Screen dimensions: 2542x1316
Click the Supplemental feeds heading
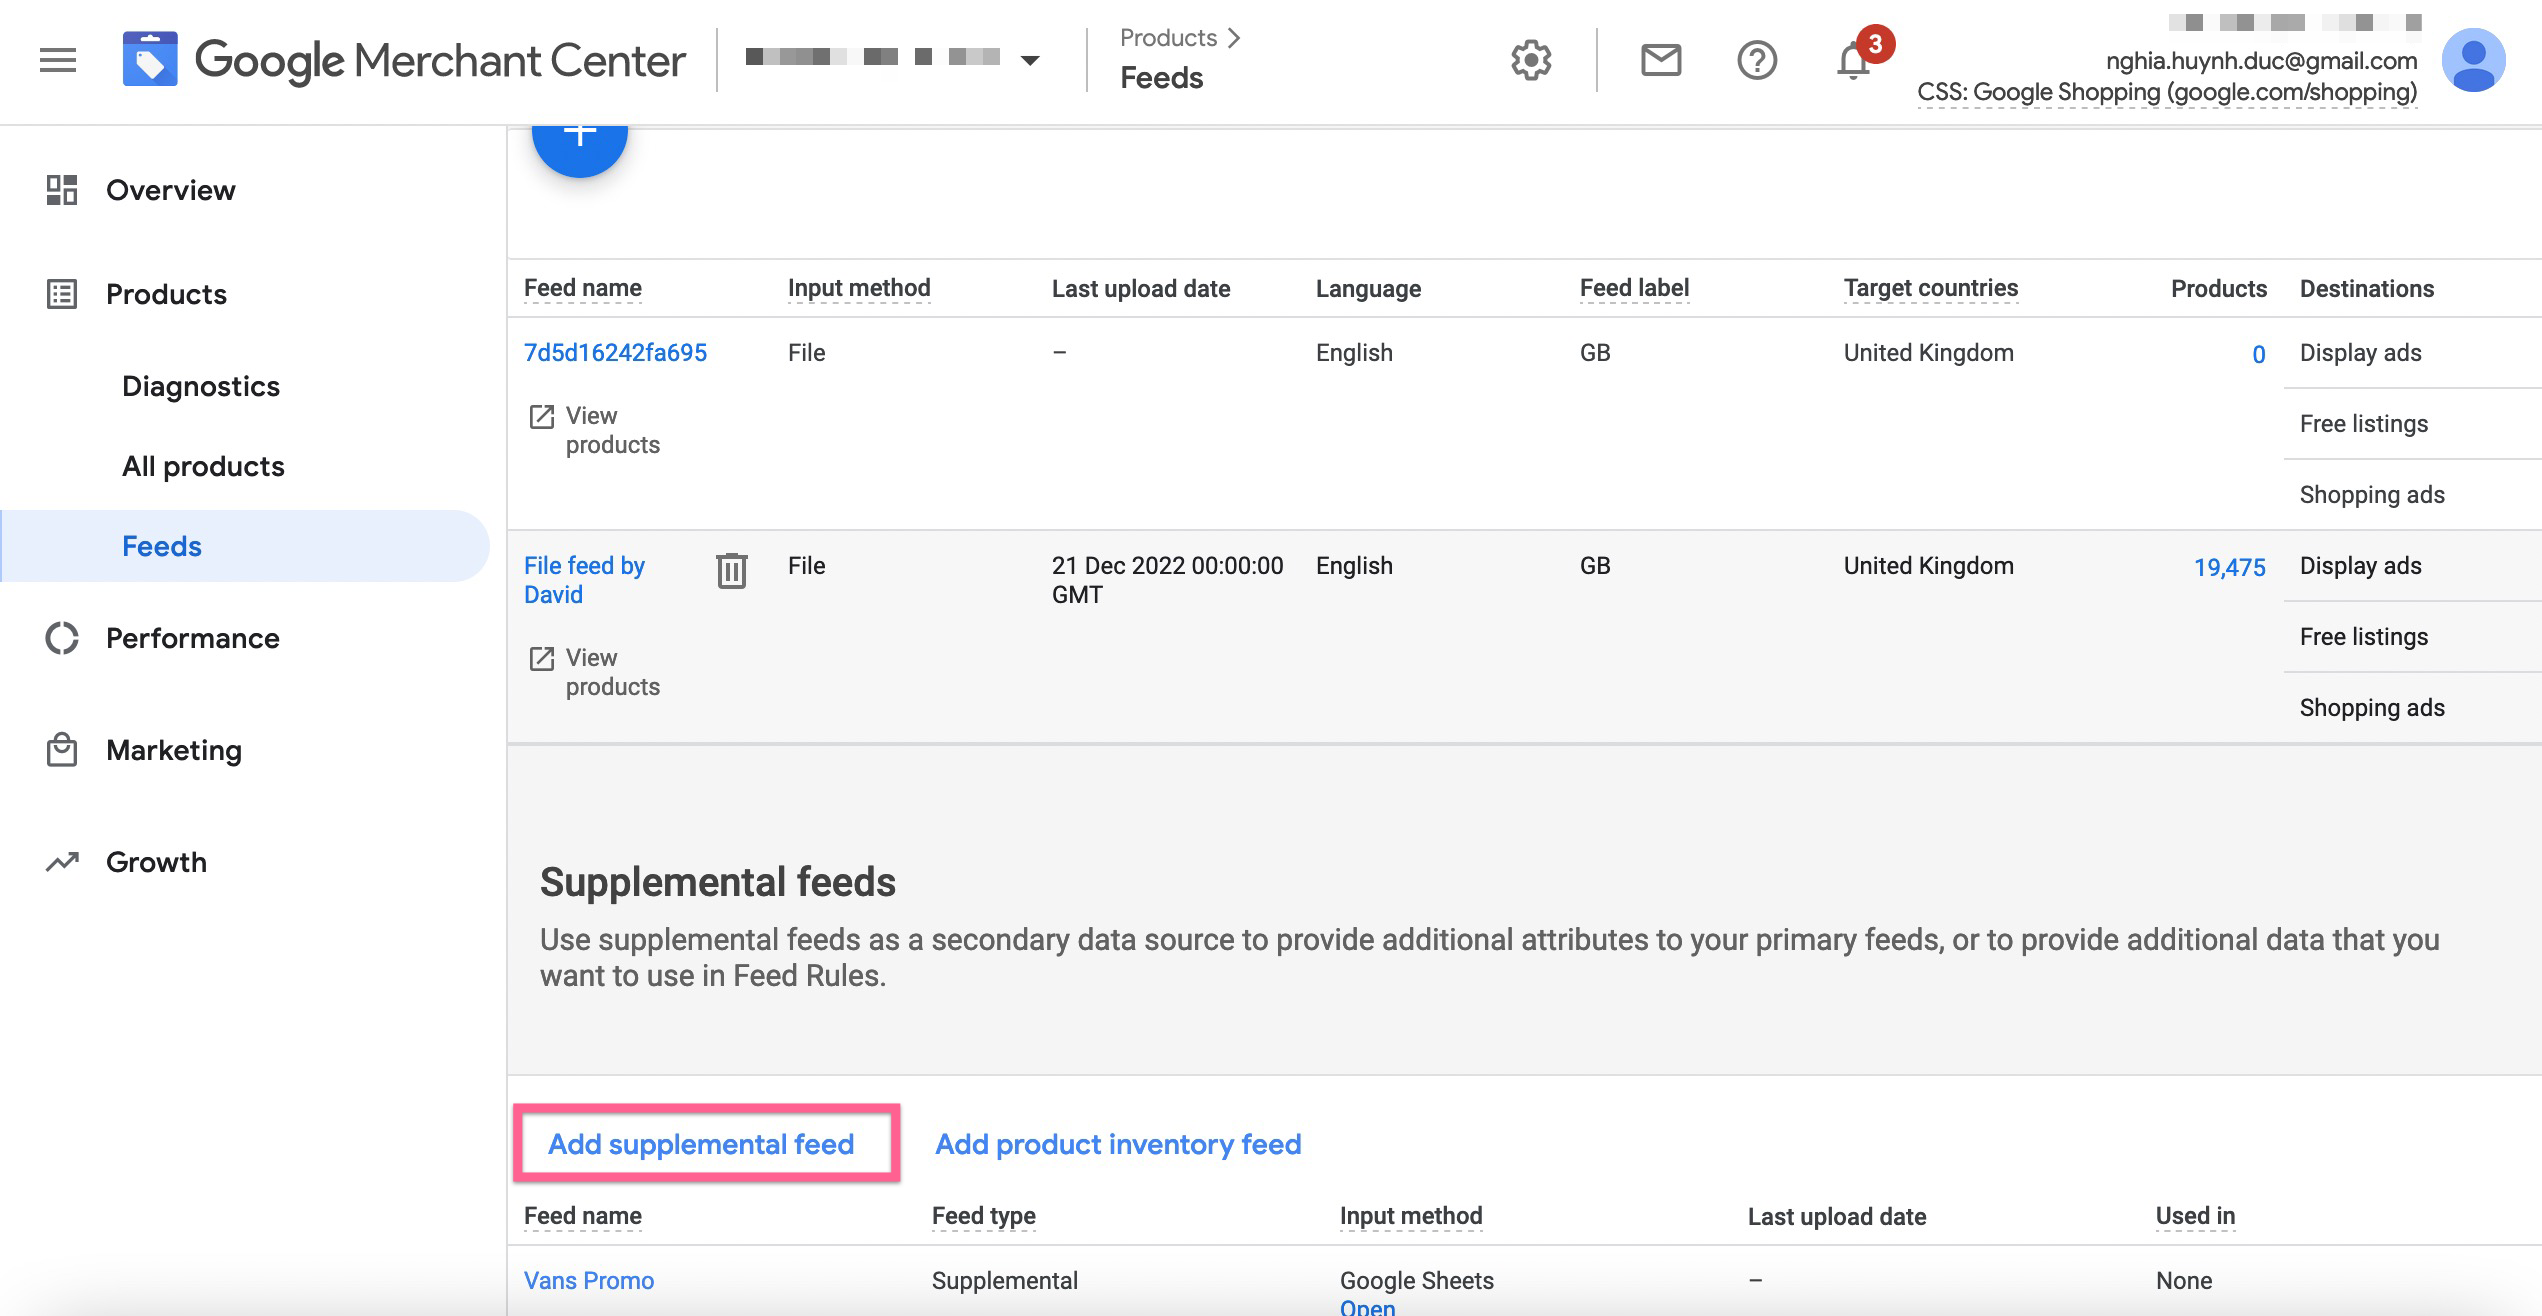[718, 882]
